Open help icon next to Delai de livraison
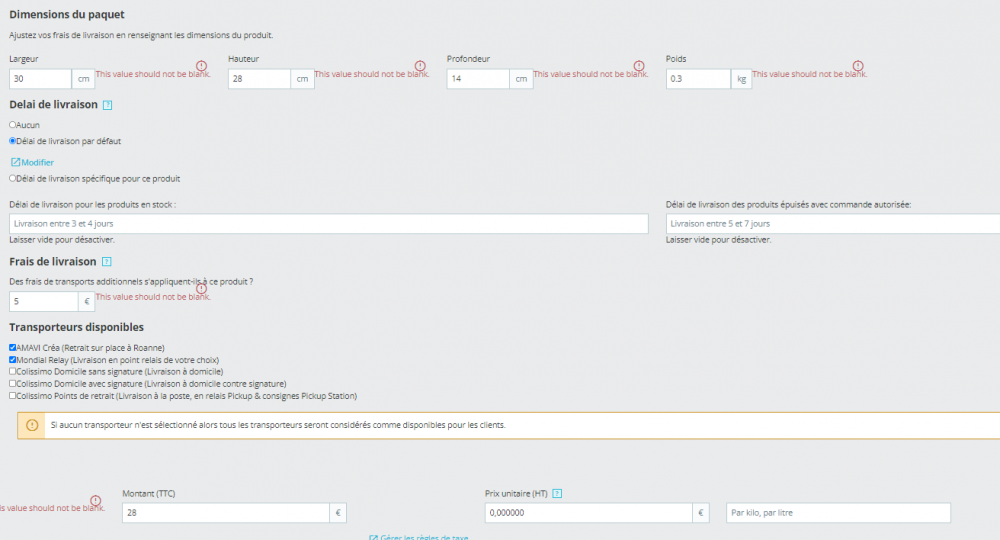The height and width of the screenshot is (540, 1000). coord(107,105)
